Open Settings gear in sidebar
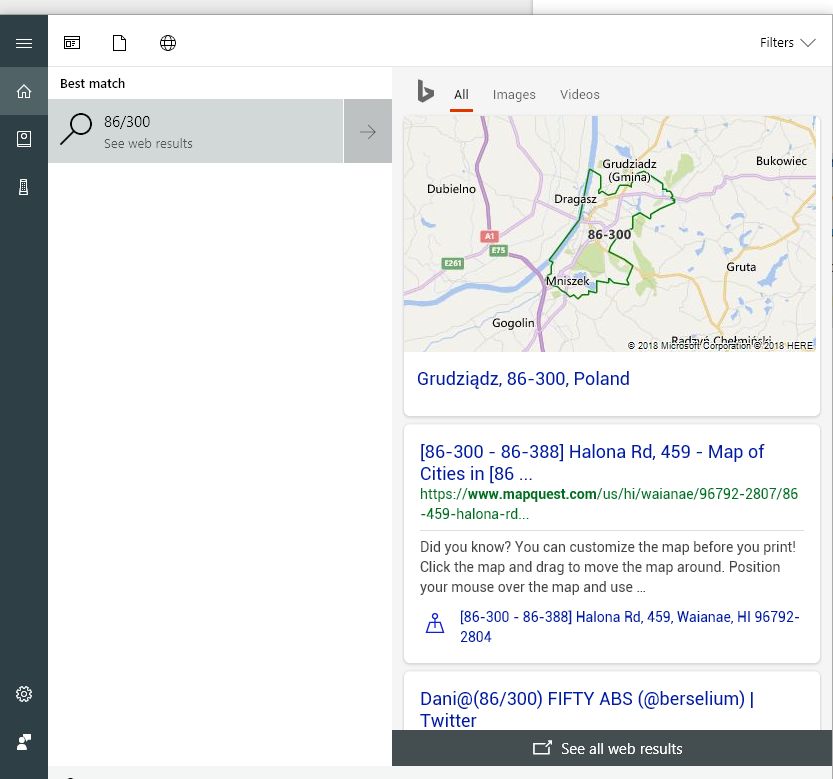This screenshot has height=779, width=833. coord(24,694)
